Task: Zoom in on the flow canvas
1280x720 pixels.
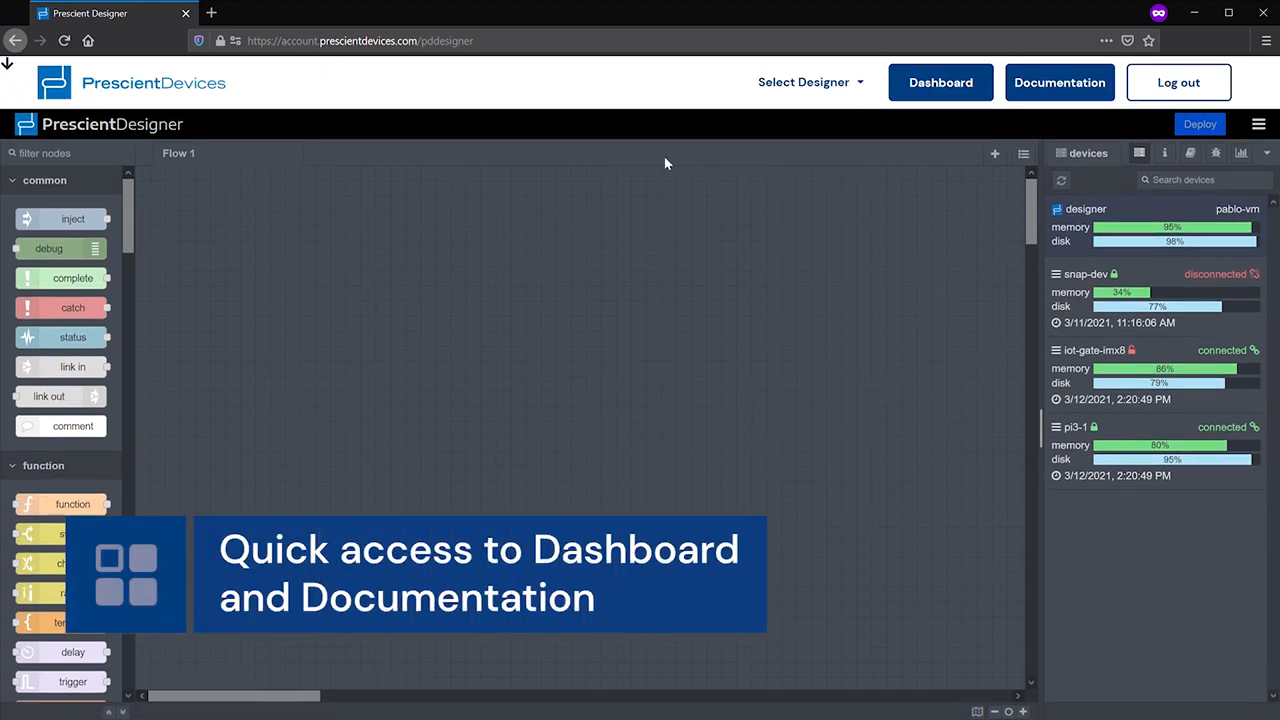Action: [1022, 711]
